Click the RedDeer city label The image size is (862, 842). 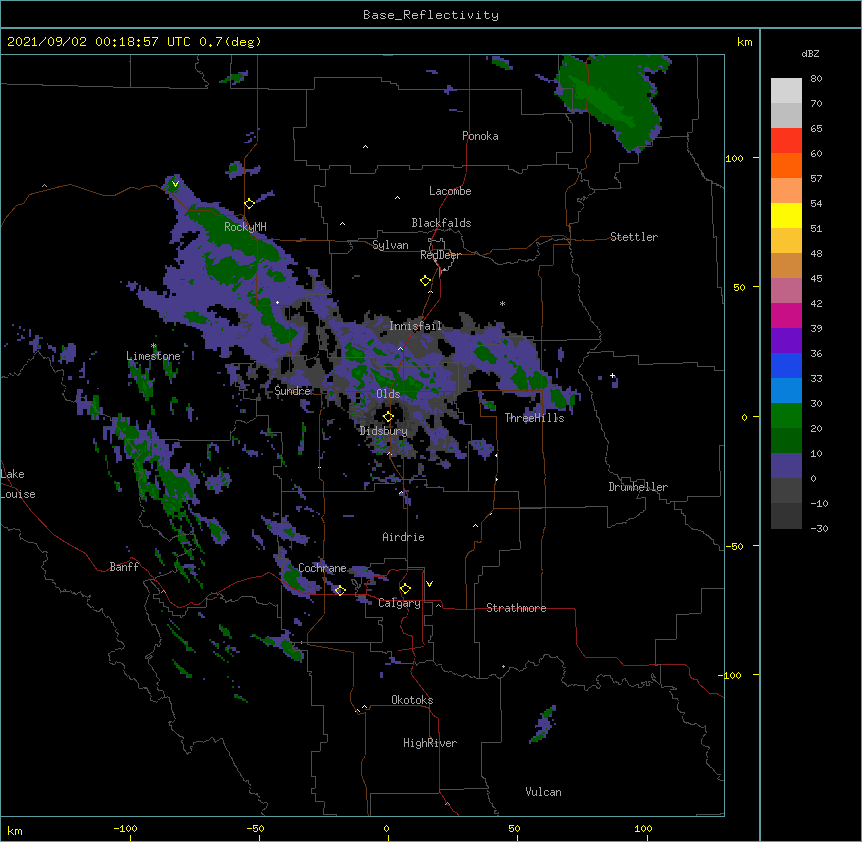click(x=440, y=255)
